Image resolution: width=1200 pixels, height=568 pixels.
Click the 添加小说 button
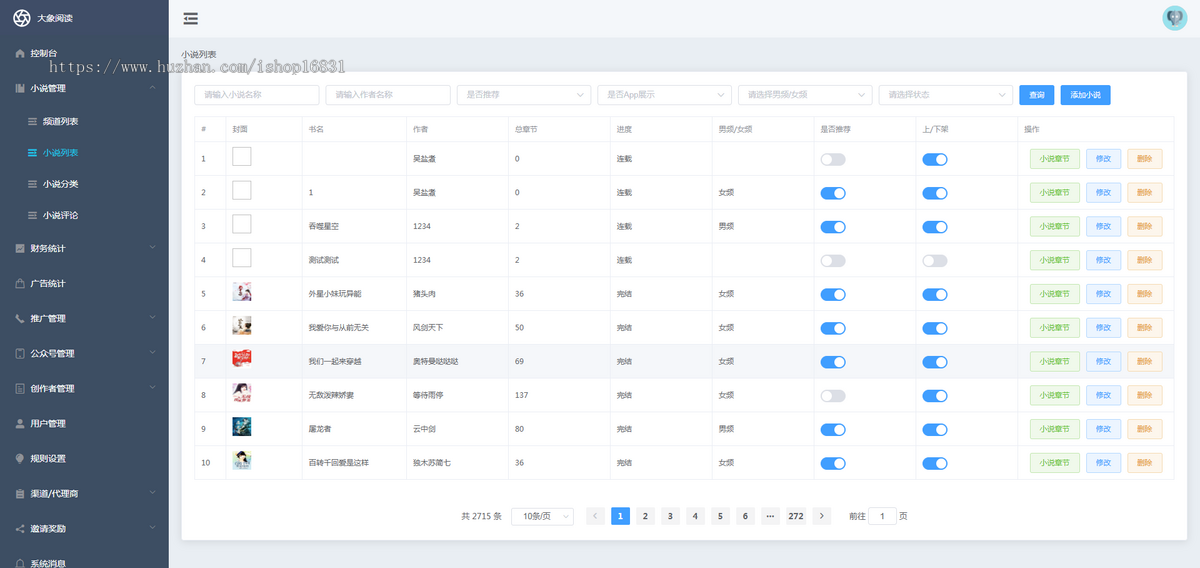coord(1085,95)
